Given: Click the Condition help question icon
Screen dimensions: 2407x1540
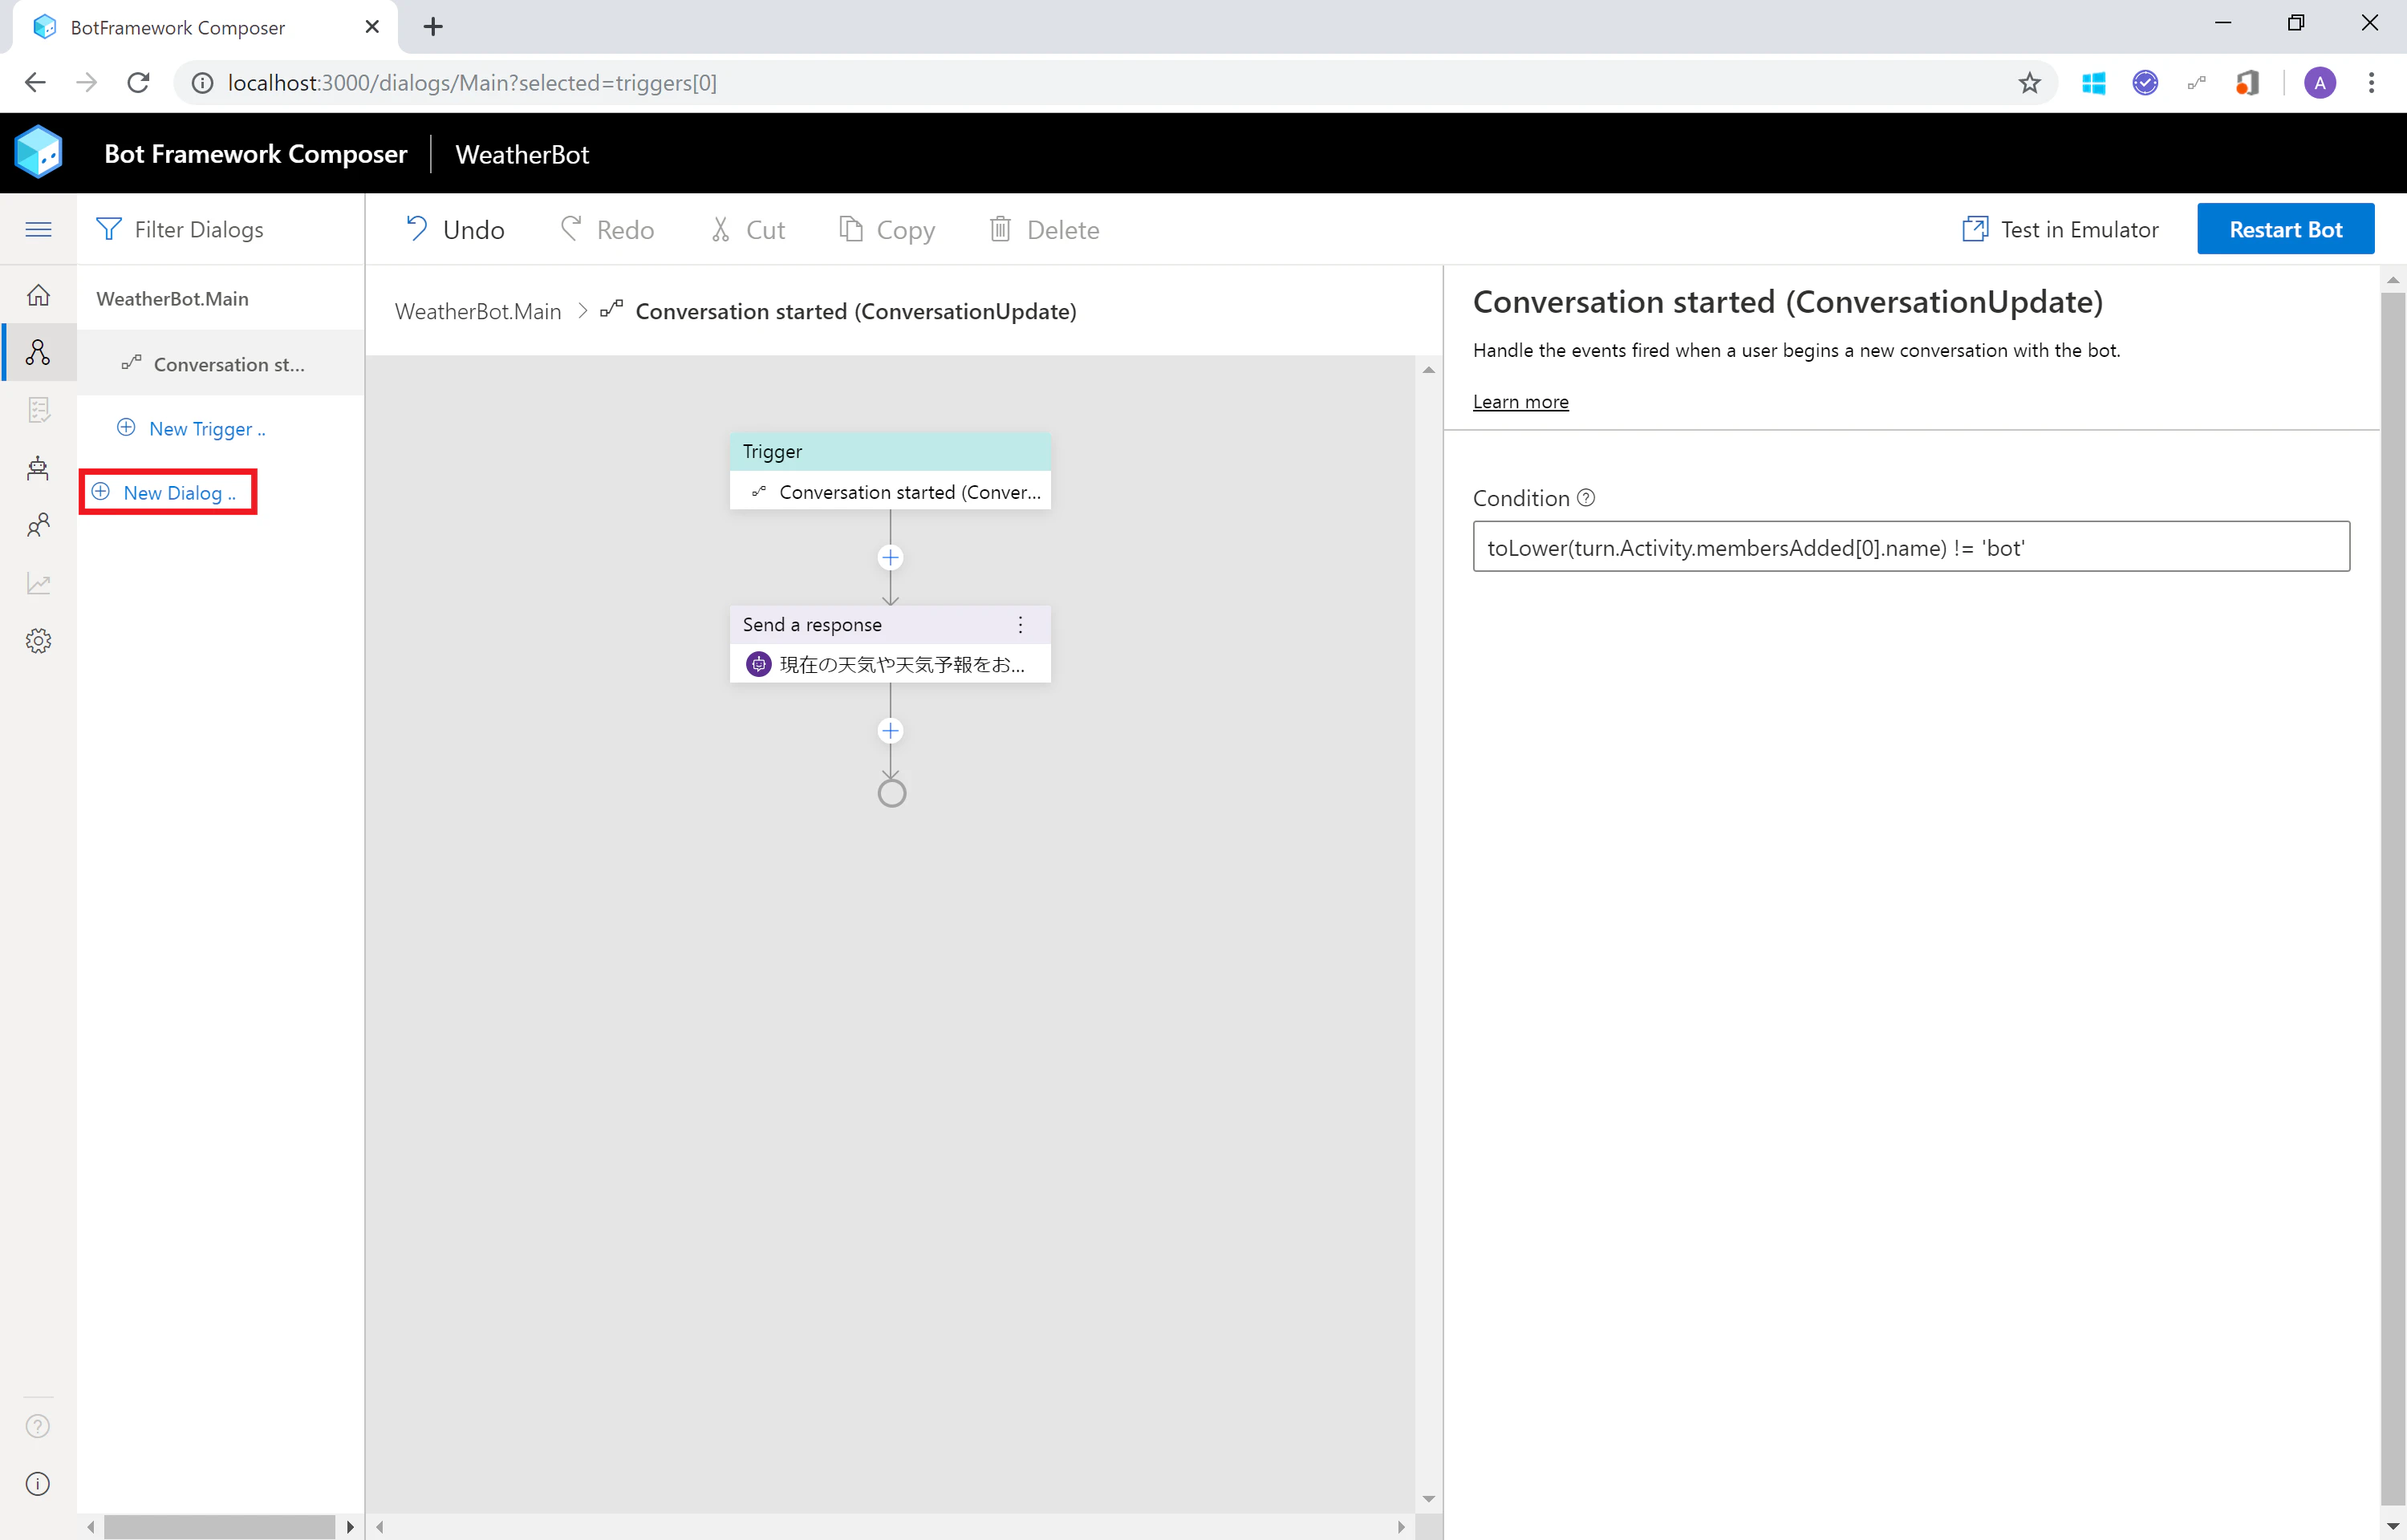Looking at the screenshot, I should pyautogui.click(x=1586, y=498).
